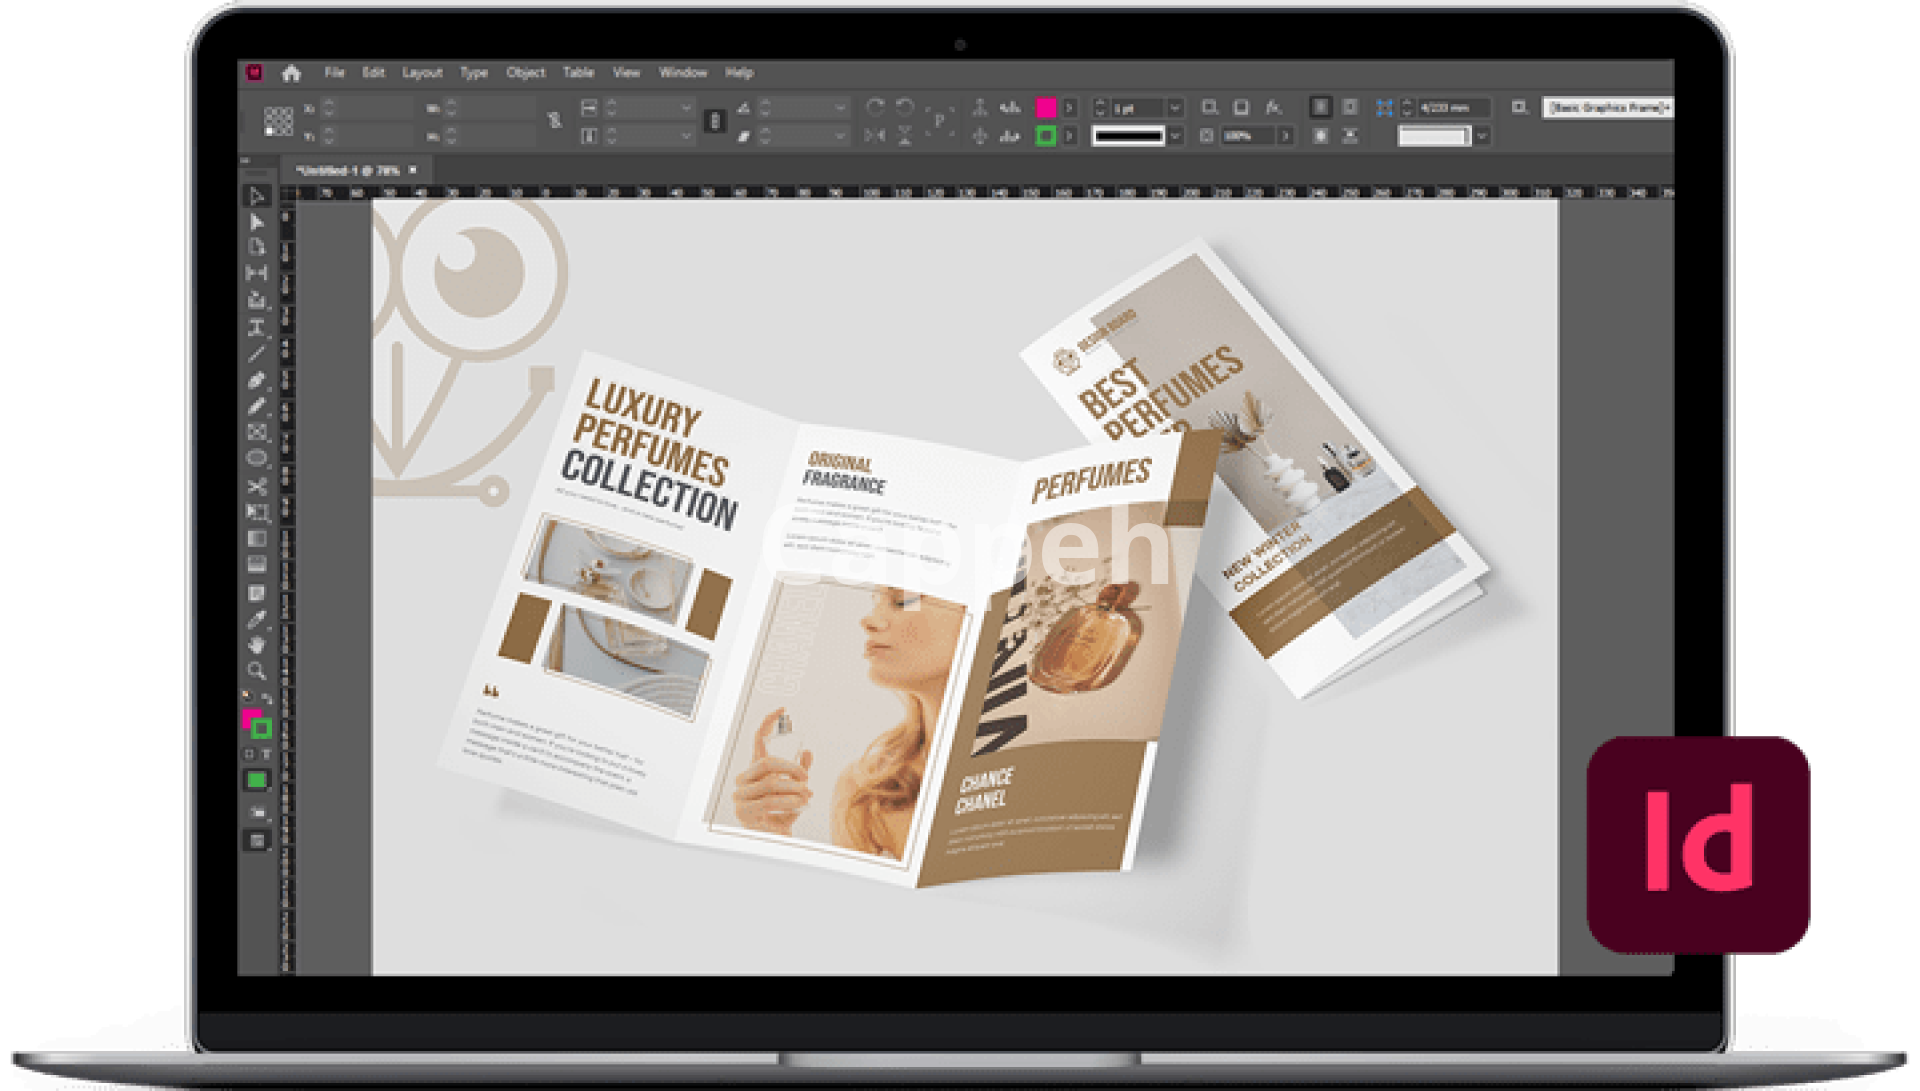The width and height of the screenshot is (1920, 1091).
Task: Open the stroke weight dropdown
Action: [x=1175, y=107]
